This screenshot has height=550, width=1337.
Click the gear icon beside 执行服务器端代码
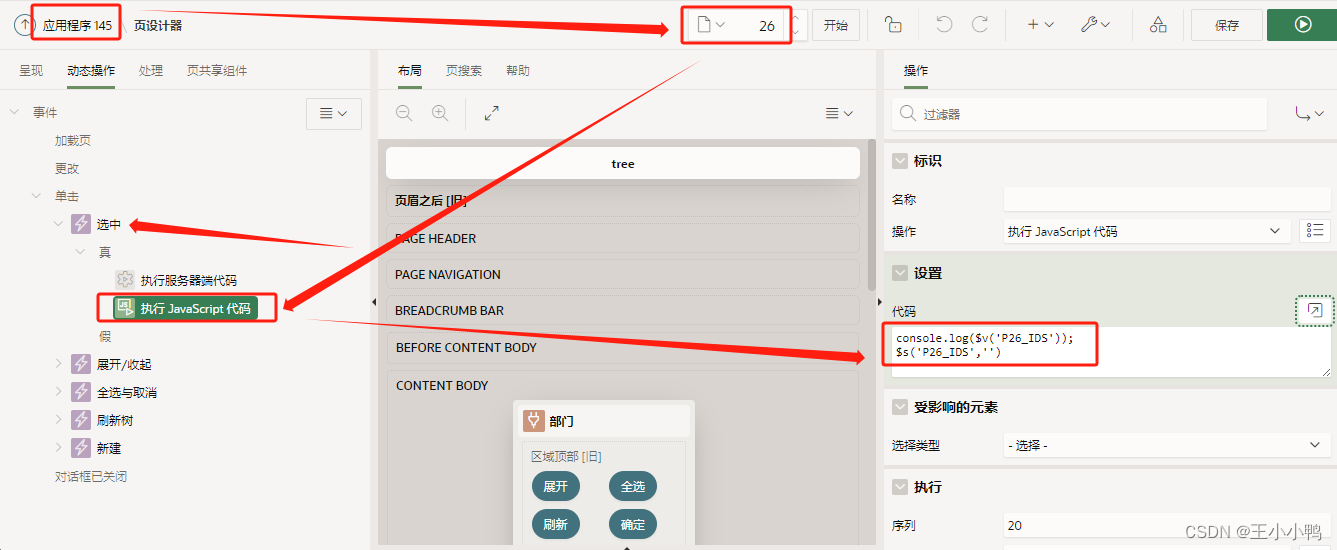(125, 280)
